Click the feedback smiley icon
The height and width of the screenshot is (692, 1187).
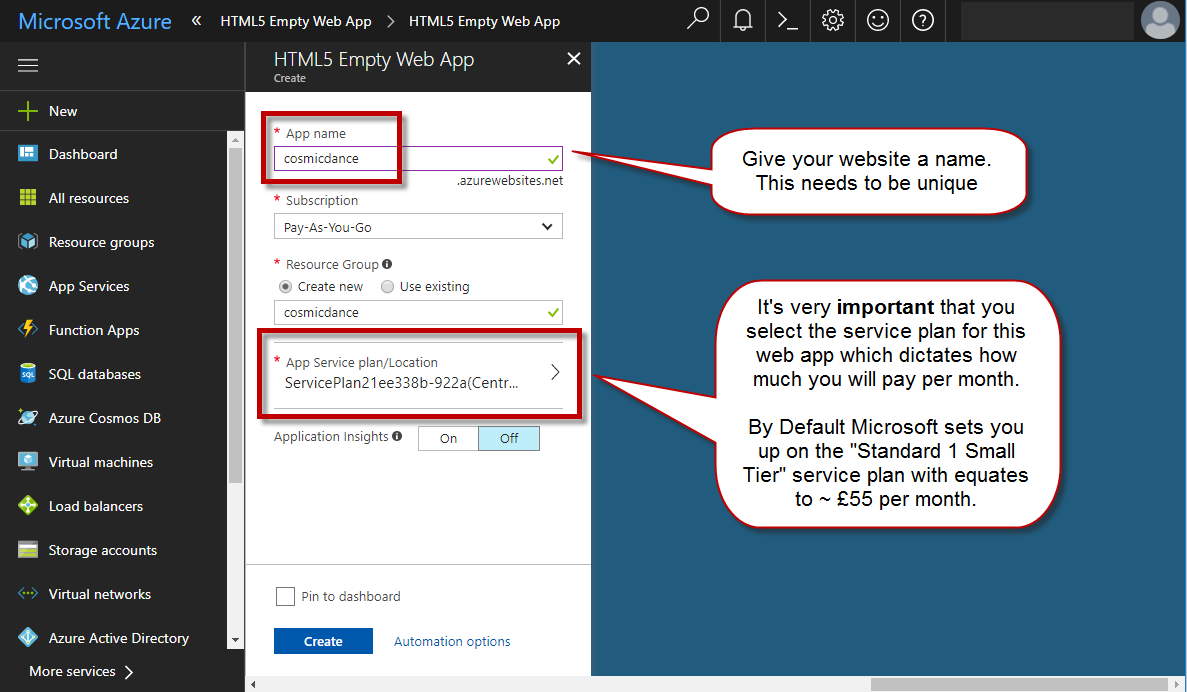[x=877, y=20]
